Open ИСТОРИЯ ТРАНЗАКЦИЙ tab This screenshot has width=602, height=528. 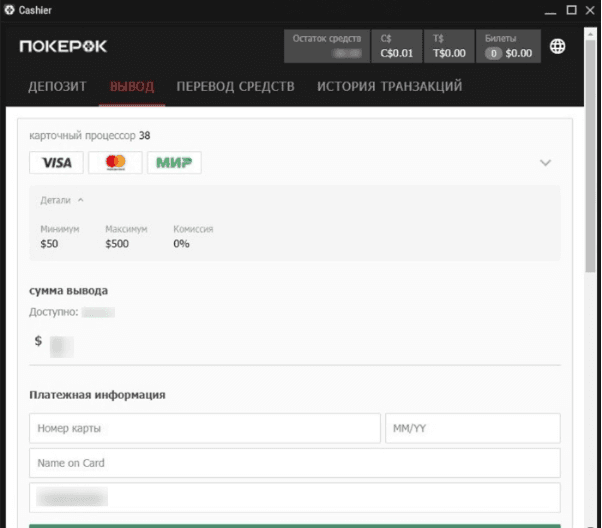pos(389,86)
